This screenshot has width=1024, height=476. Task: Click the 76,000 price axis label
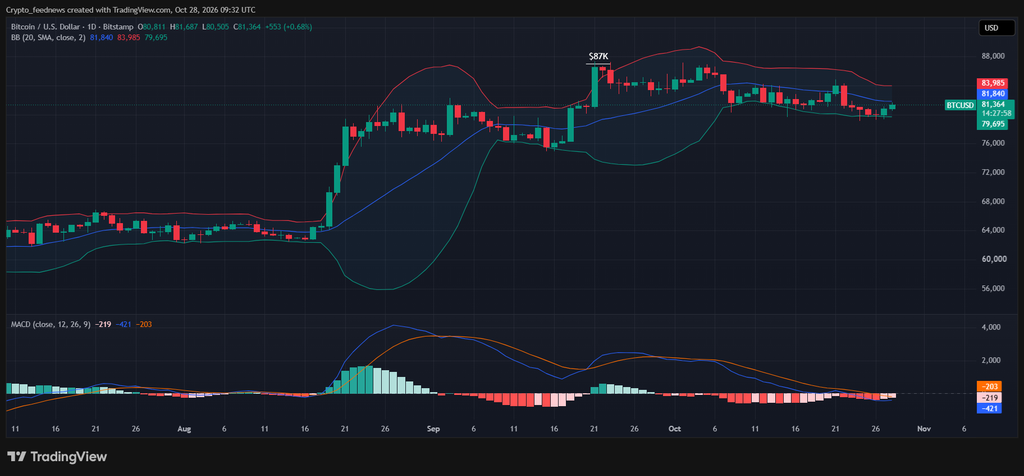click(992, 143)
